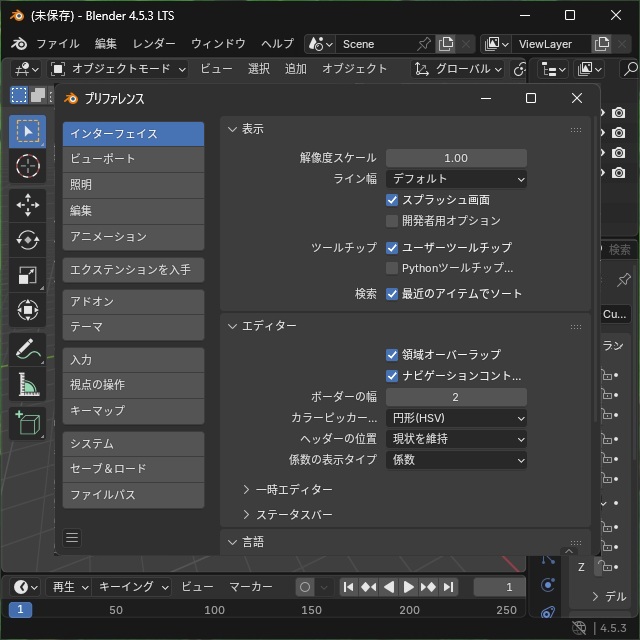Switch to the ビューポート preferences tab
Image resolution: width=640 pixels, height=640 pixels.
(x=133, y=159)
